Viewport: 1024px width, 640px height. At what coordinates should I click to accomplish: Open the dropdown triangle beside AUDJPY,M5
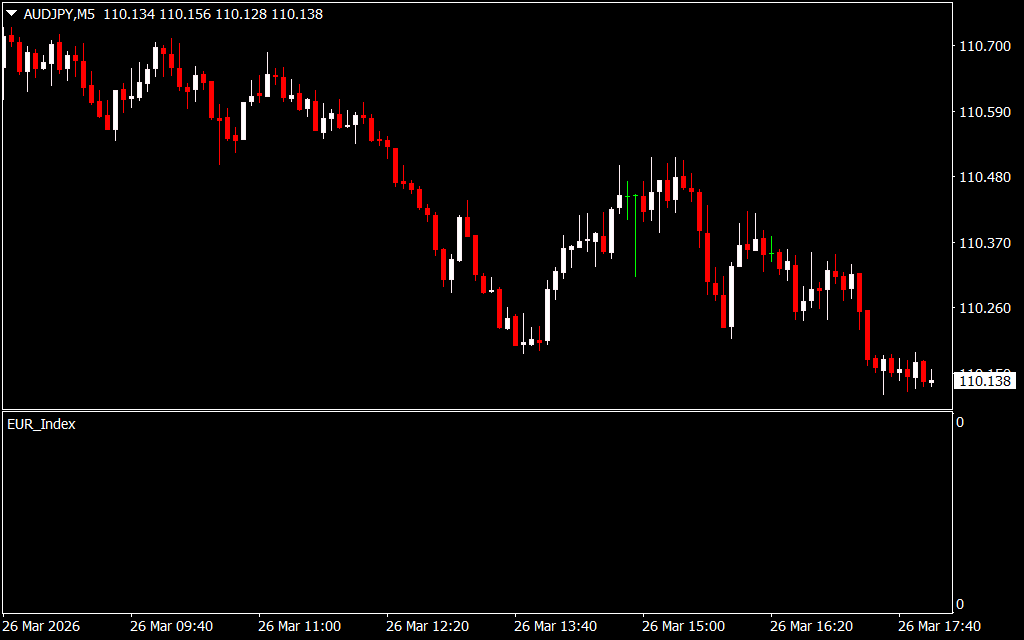(x=12, y=15)
